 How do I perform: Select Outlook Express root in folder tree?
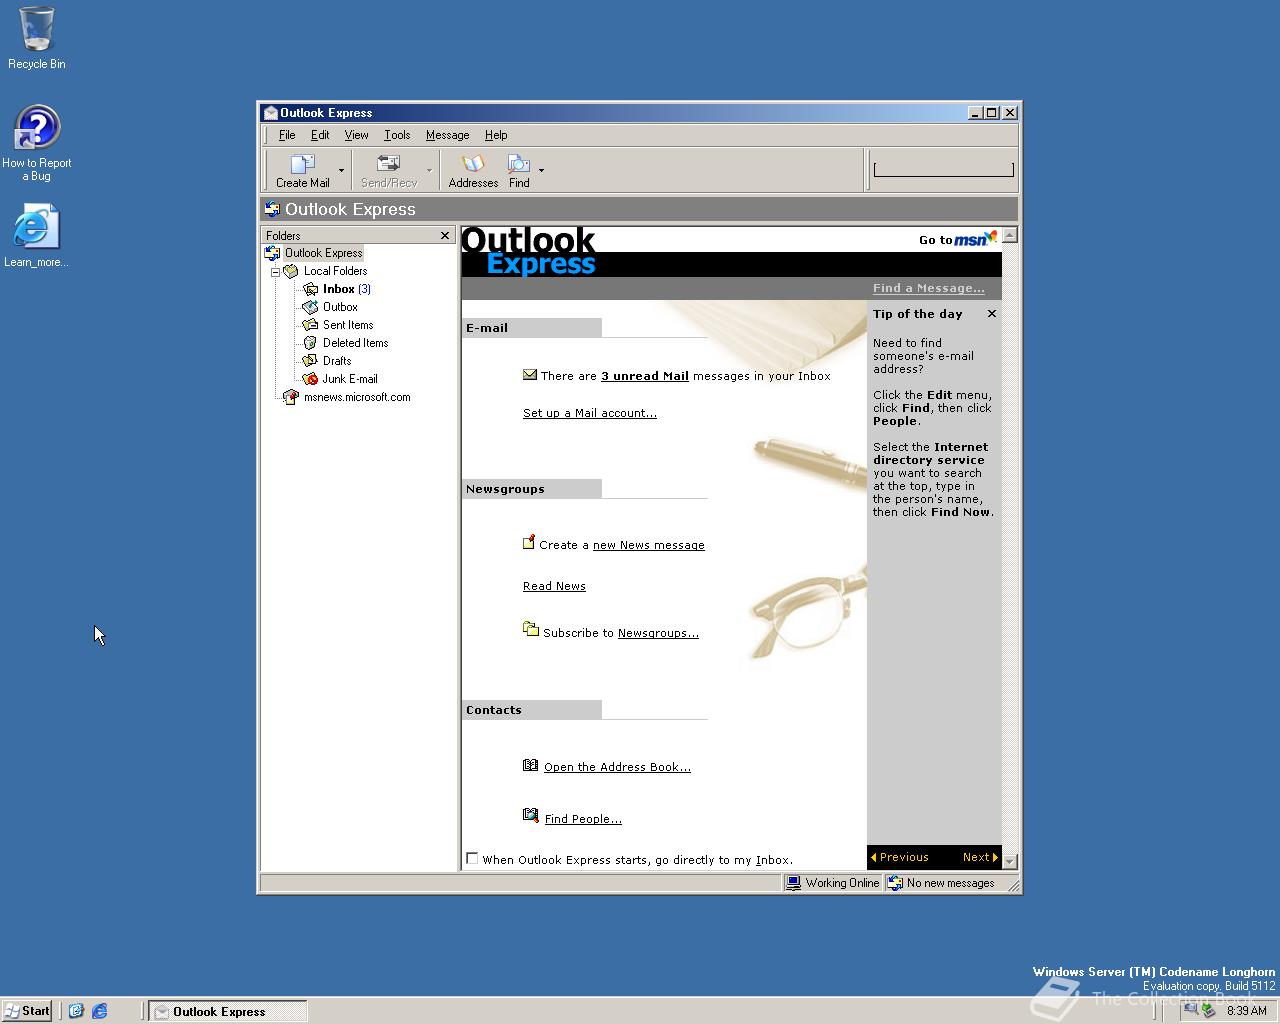point(323,253)
